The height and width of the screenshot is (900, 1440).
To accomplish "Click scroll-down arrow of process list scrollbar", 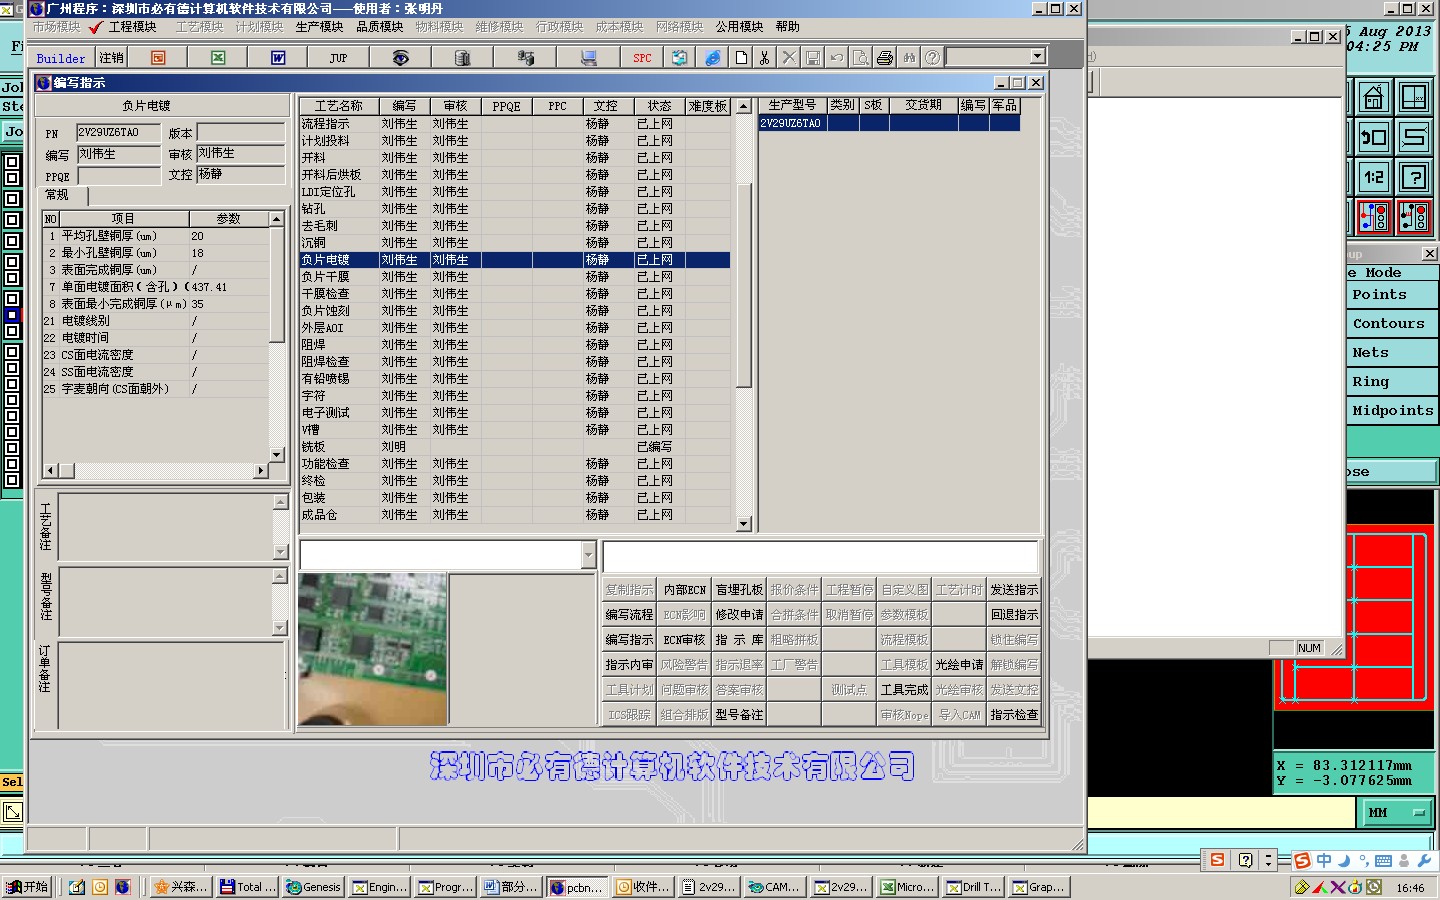I will [x=743, y=524].
